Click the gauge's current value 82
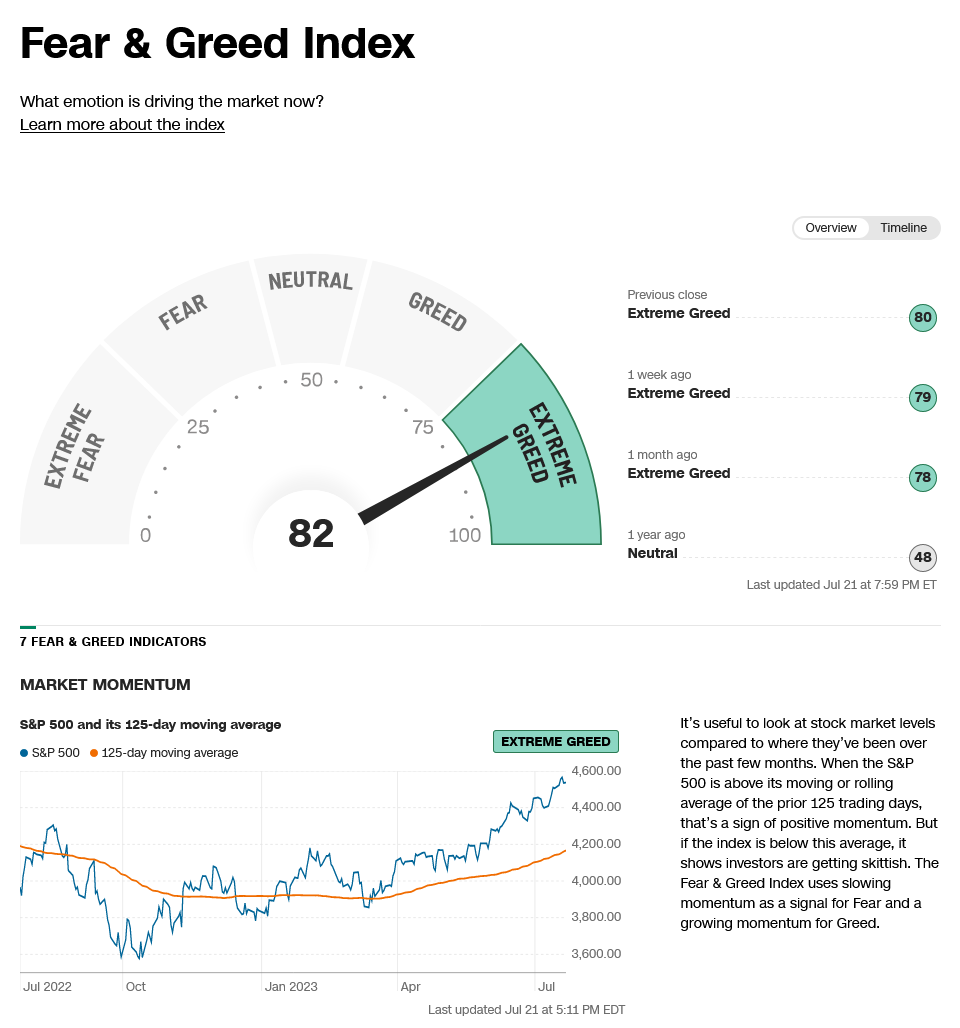Viewport: 960px width, 1028px height. (310, 534)
